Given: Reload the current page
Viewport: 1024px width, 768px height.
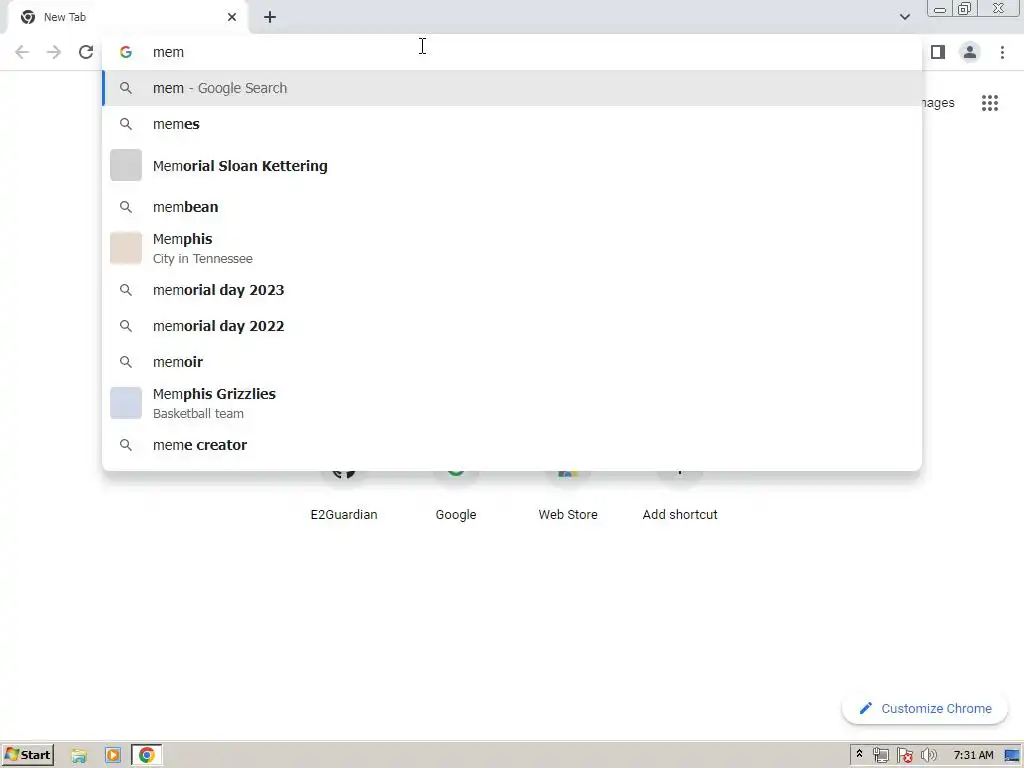Looking at the screenshot, I should pos(86,52).
